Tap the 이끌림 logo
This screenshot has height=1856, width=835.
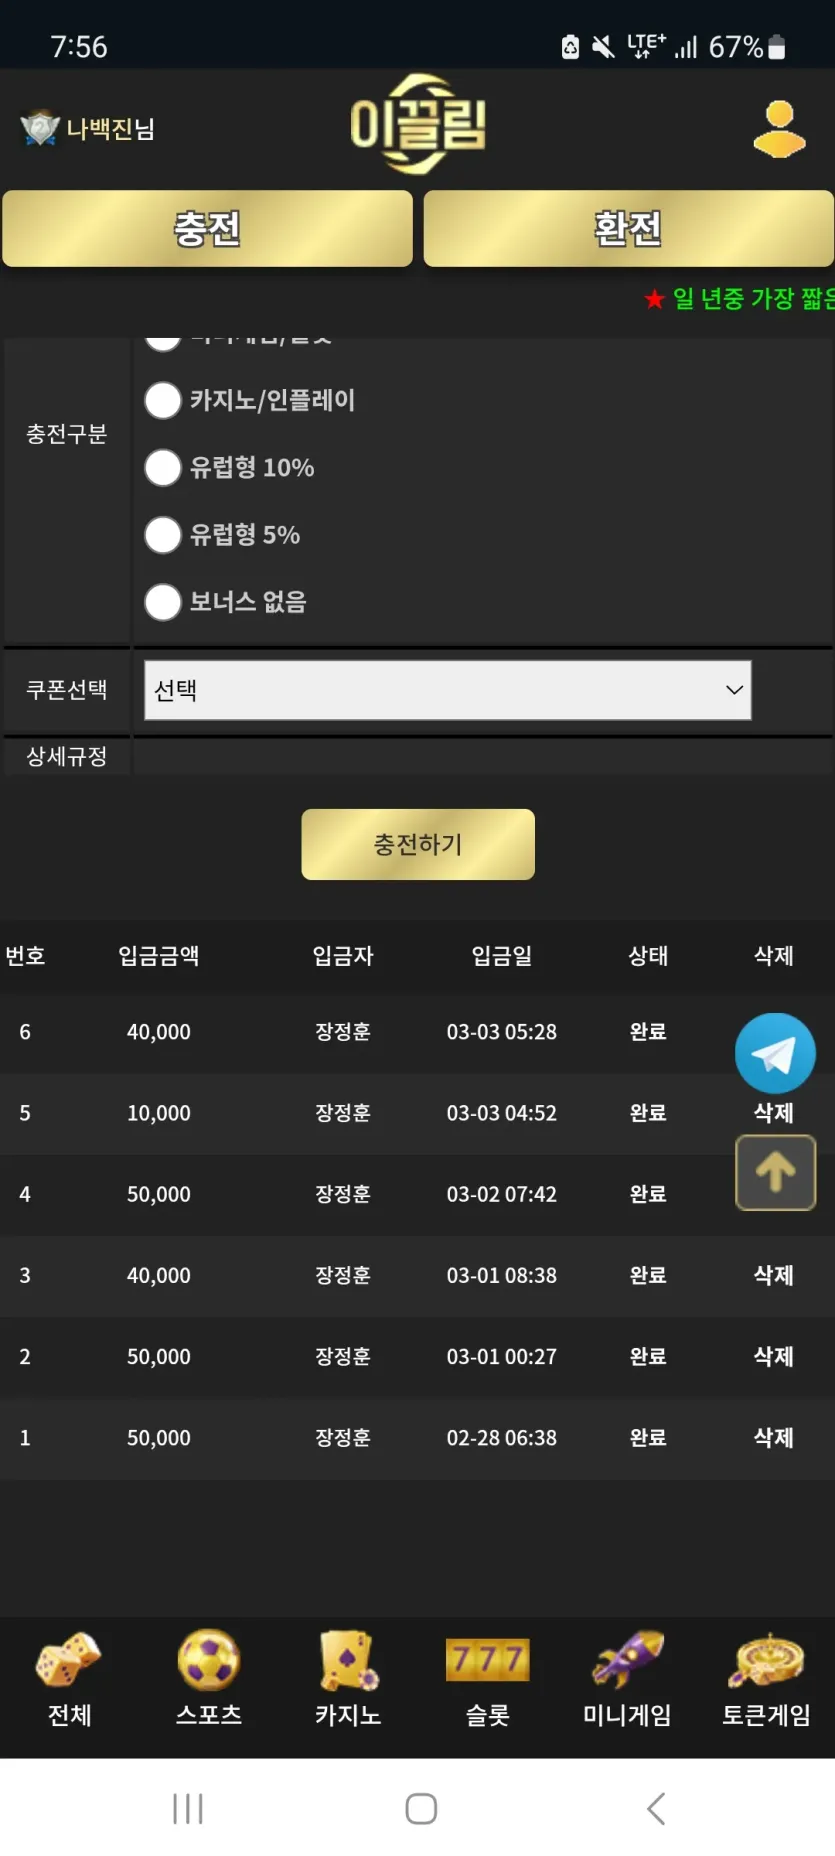pos(418,125)
